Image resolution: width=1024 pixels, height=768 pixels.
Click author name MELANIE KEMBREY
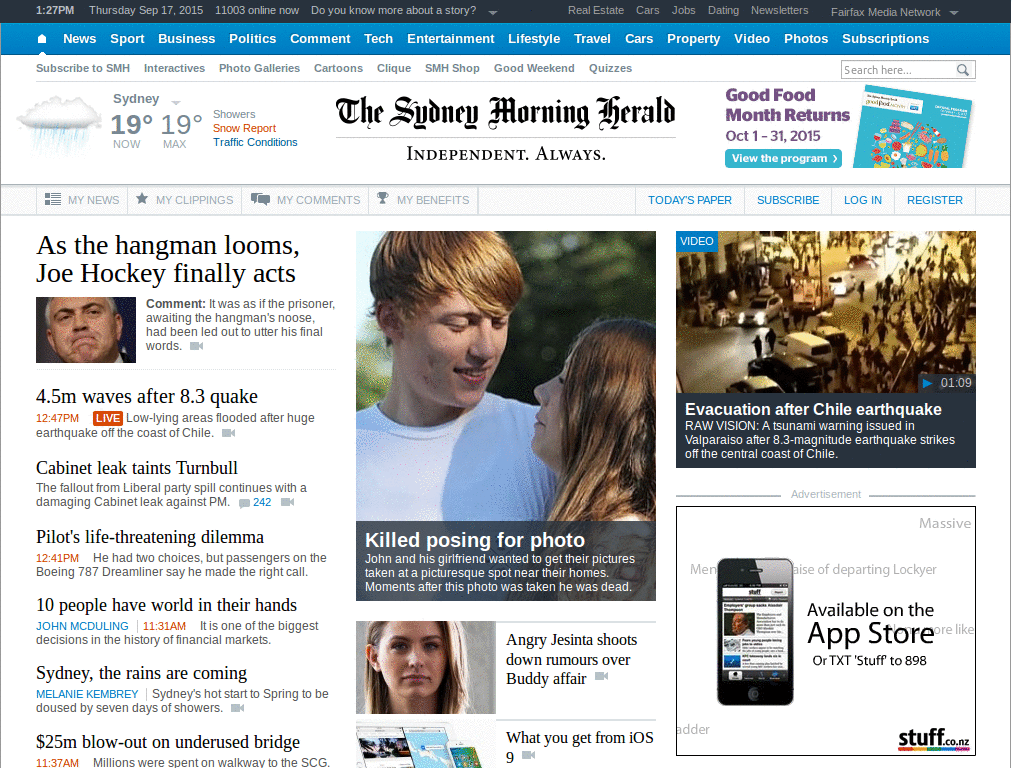tap(87, 694)
